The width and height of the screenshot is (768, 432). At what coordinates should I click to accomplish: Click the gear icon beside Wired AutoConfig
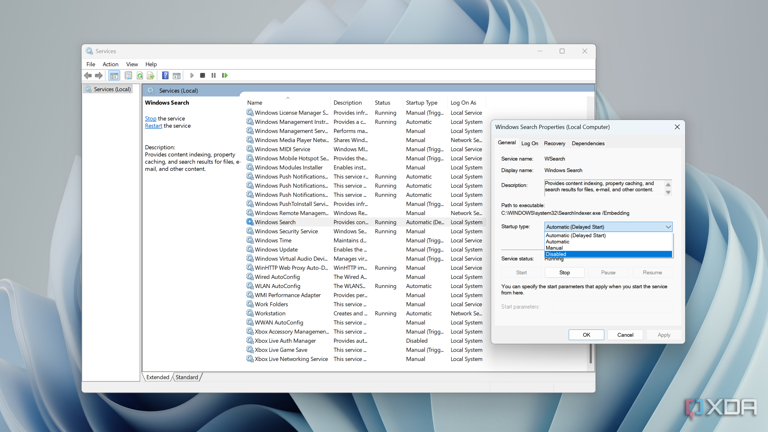(250, 277)
